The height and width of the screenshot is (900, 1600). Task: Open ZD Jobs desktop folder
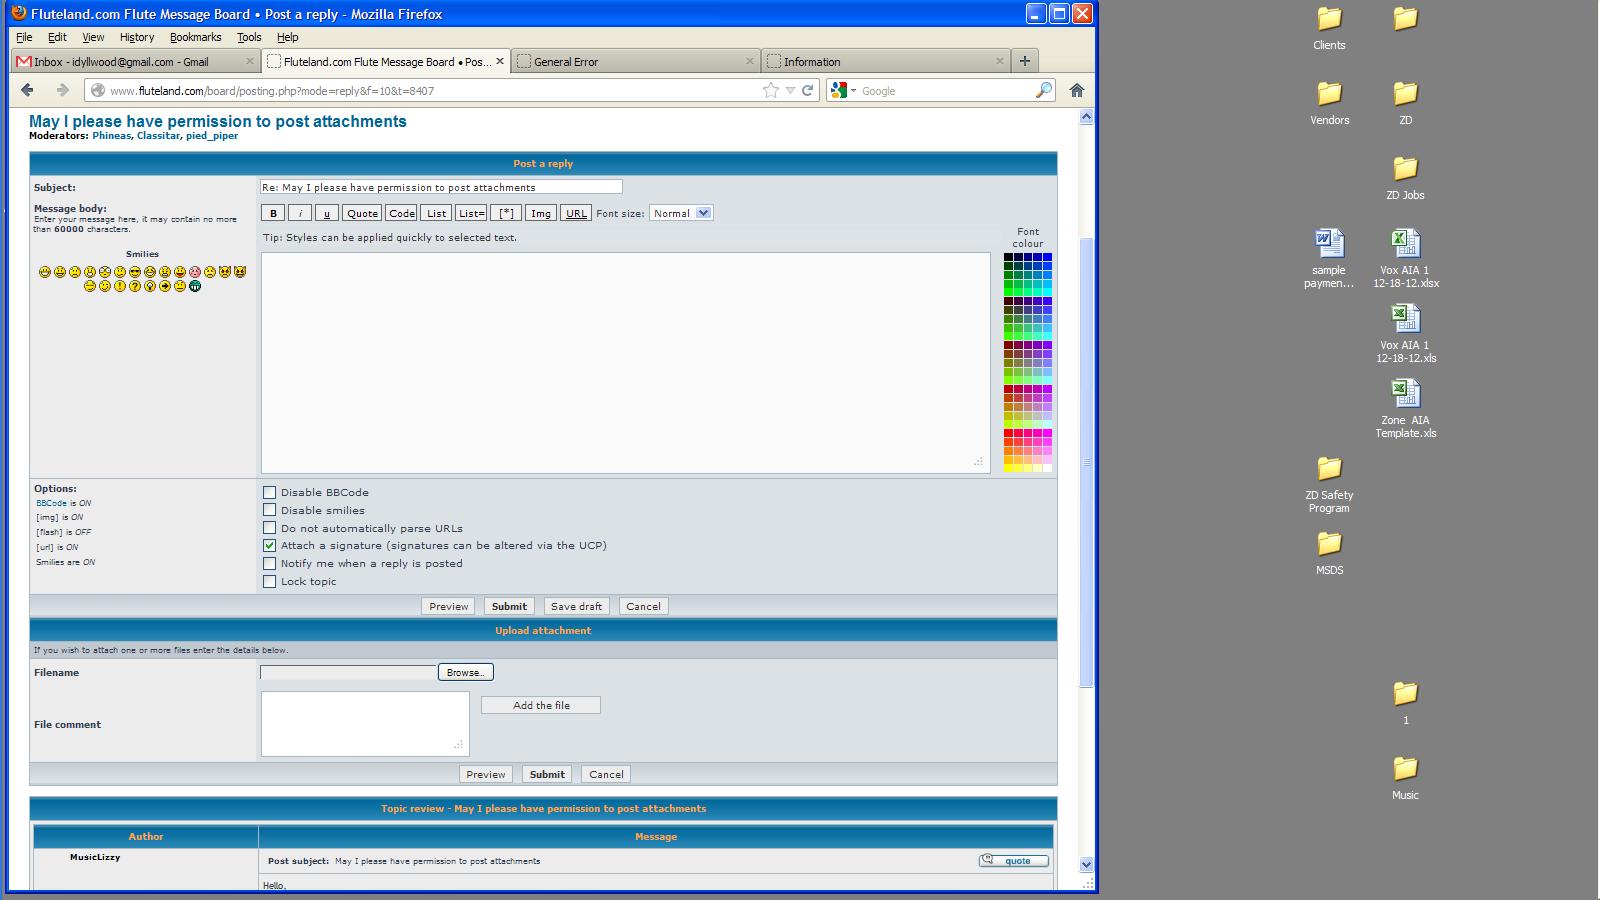pyautogui.click(x=1405, y=178)
